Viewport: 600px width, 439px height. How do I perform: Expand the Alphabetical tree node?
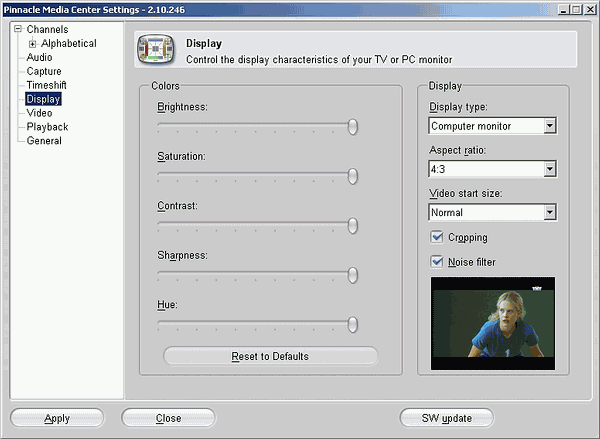pyautogui.click(x=33, y=44)
